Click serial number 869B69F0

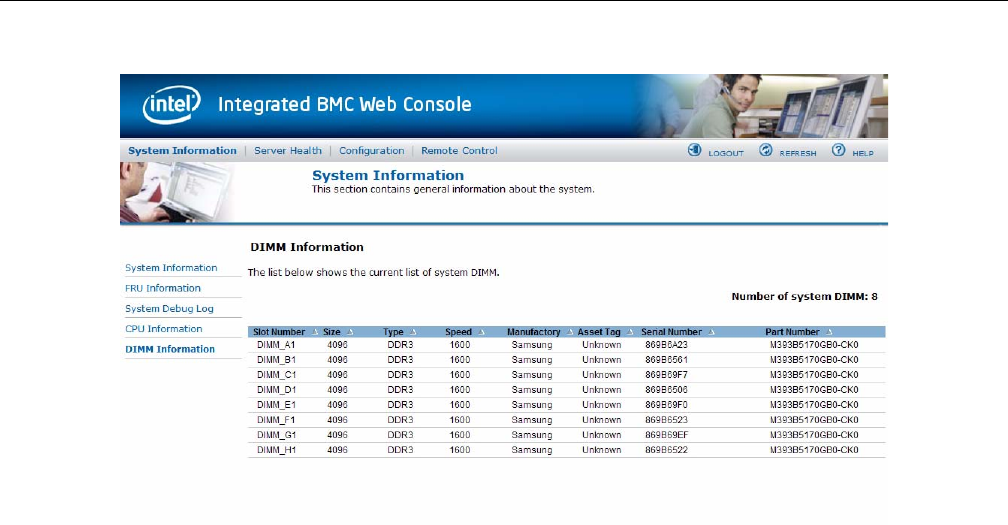coord(666,405)
